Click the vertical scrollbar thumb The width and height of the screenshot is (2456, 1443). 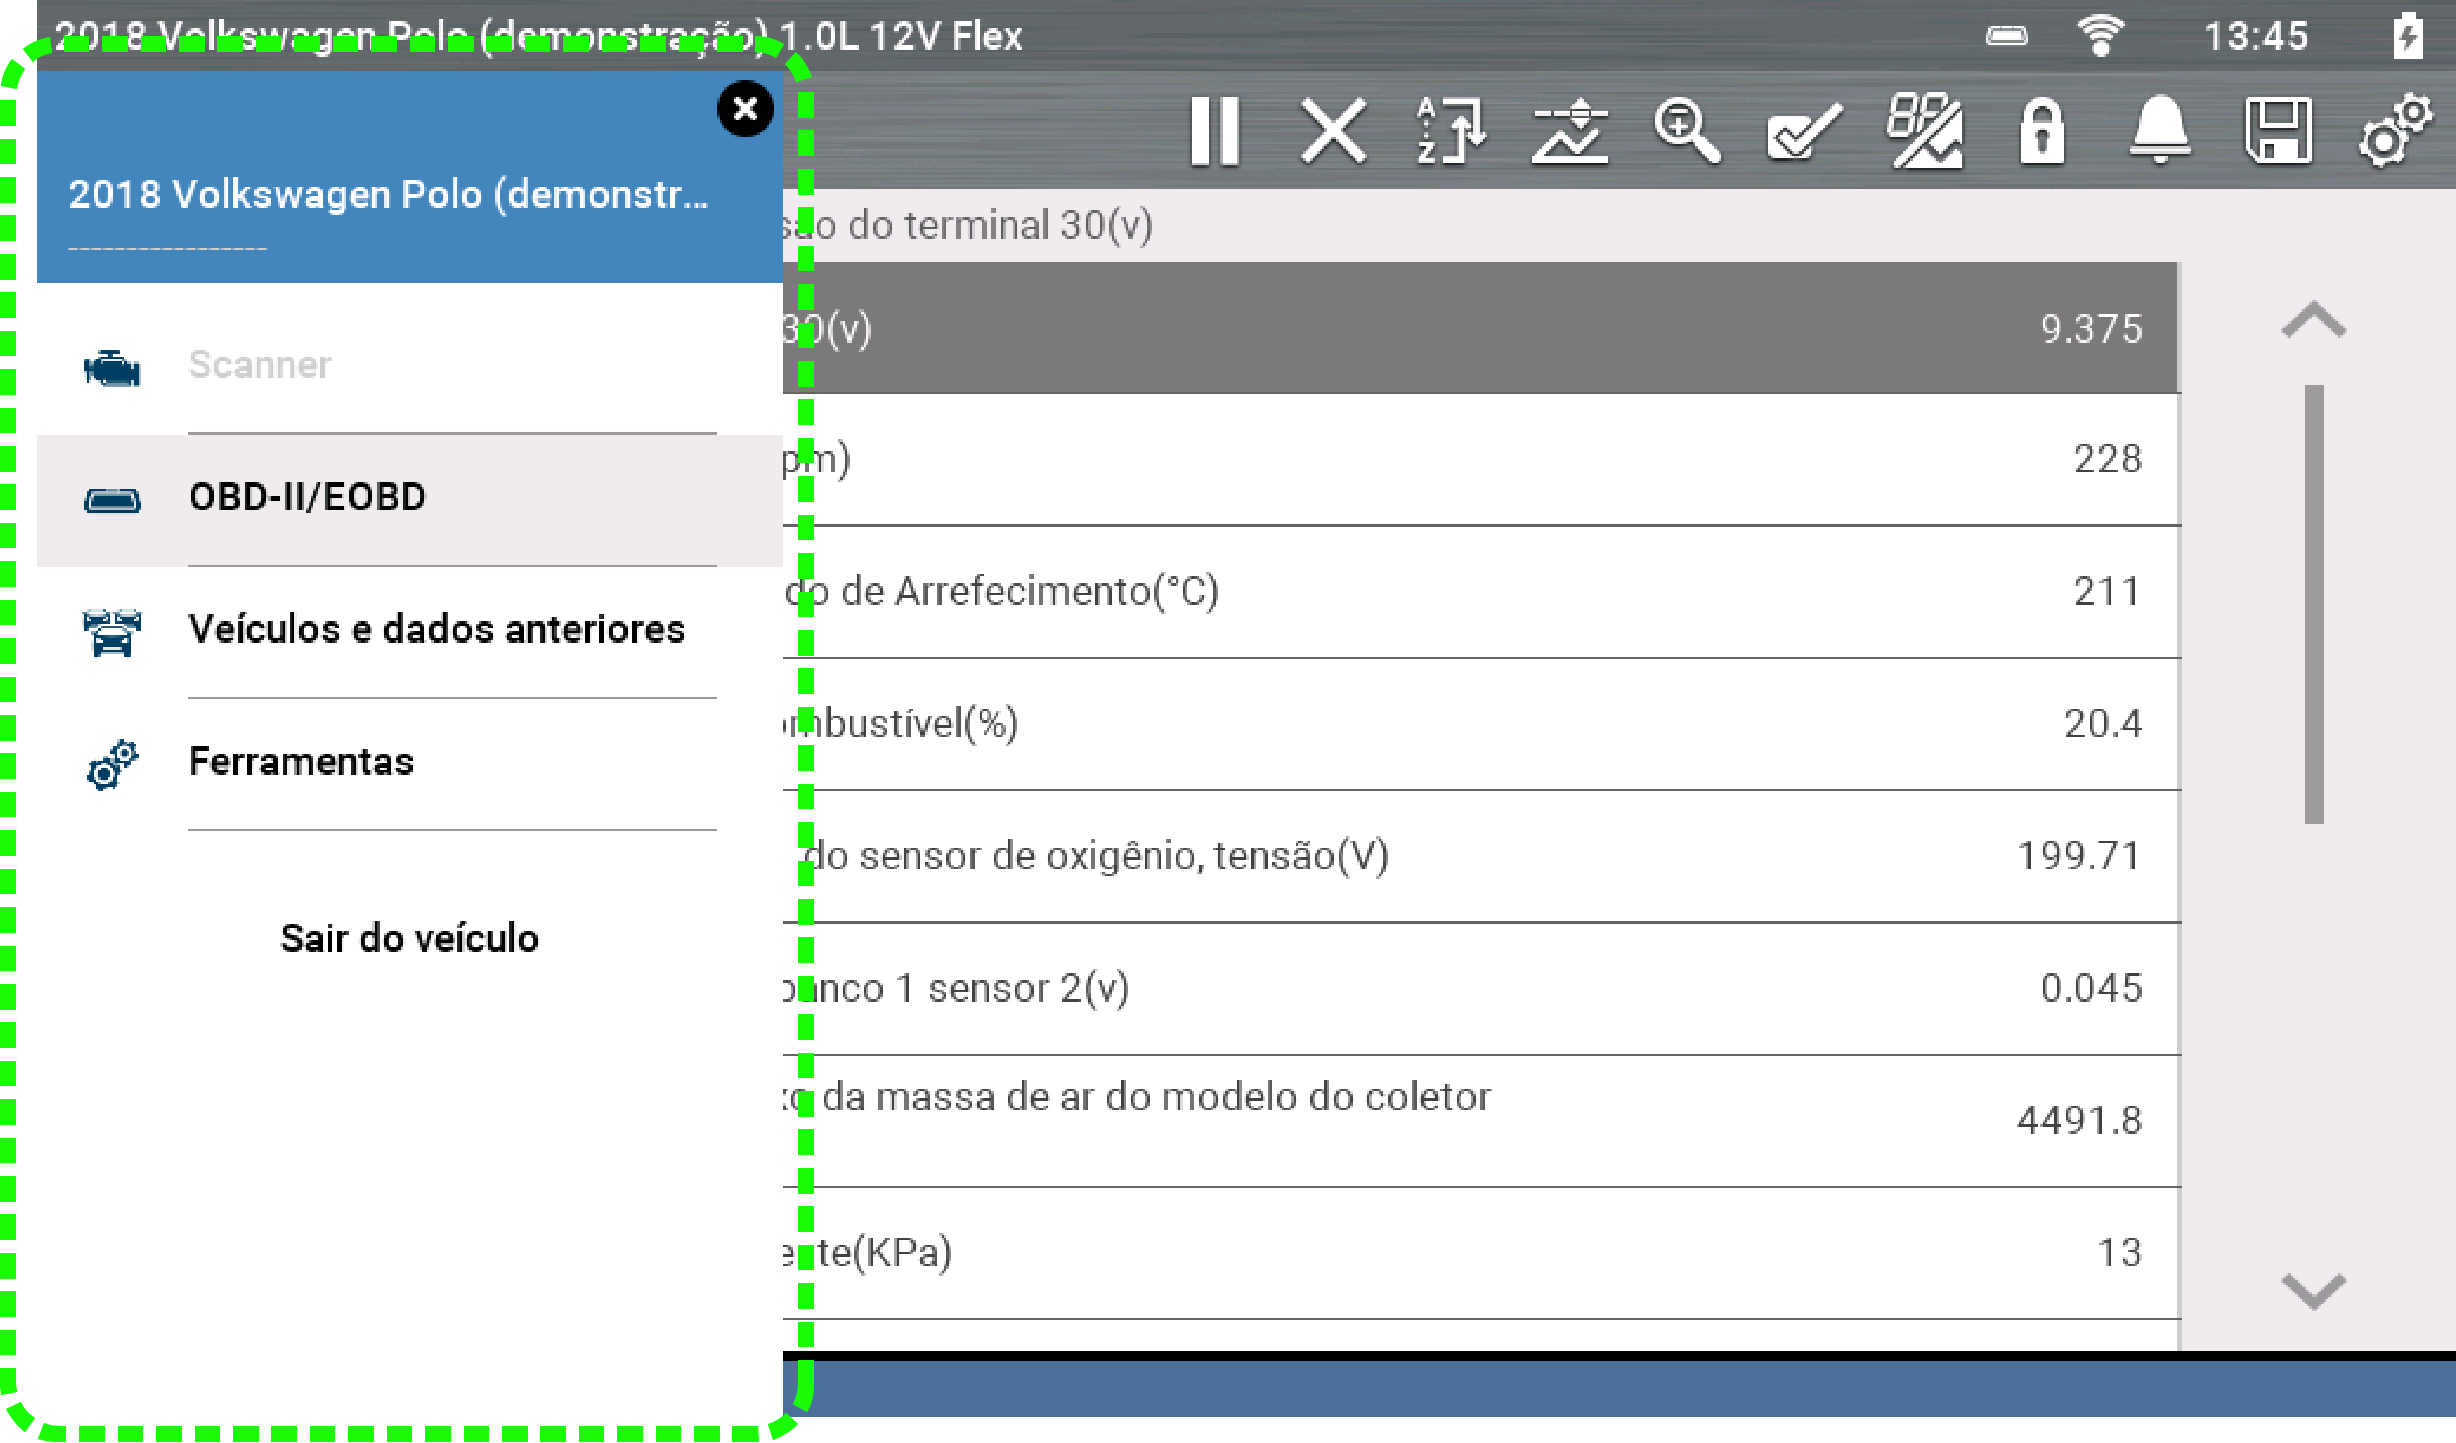[x=2313, y=604]
